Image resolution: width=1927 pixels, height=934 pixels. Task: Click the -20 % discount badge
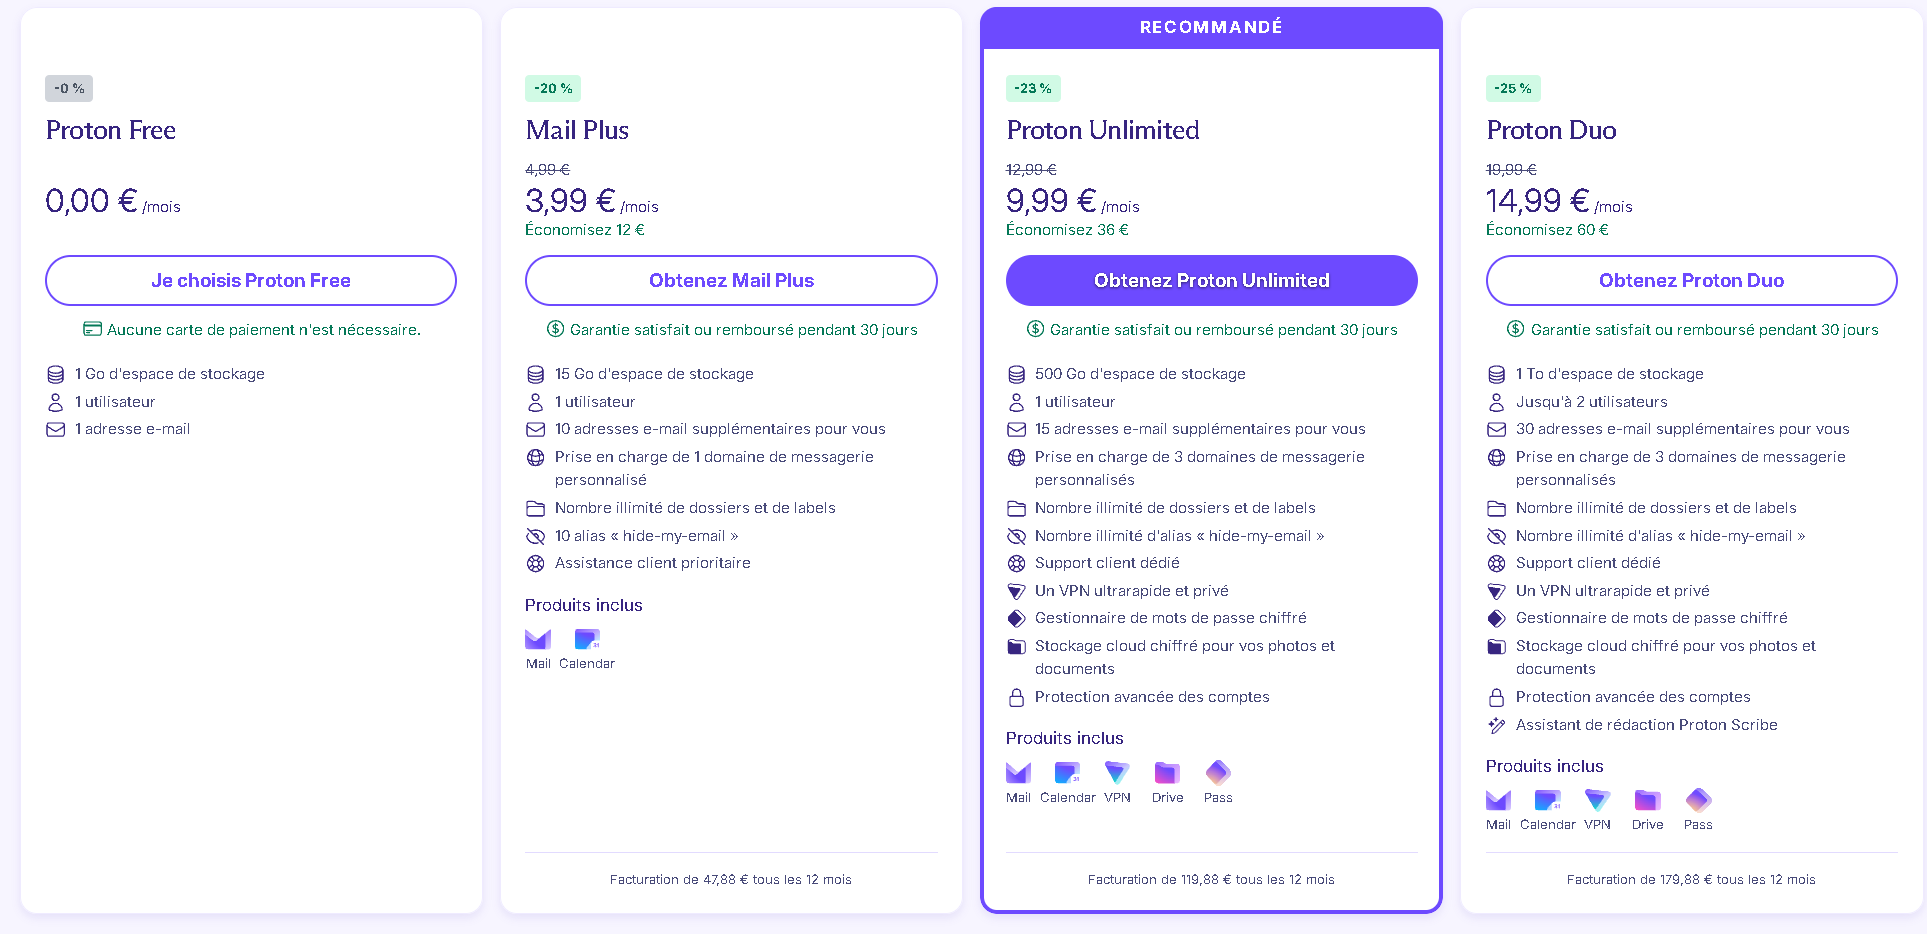click(x=553, y=89)
